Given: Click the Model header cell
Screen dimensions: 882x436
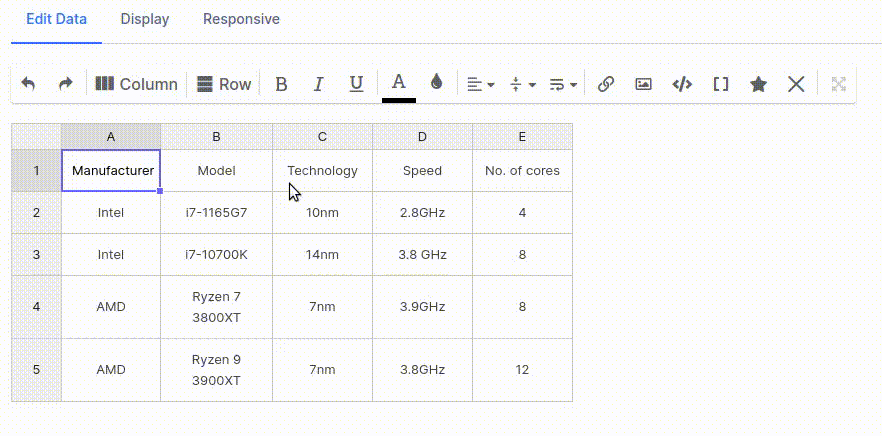Looking at the screenshot, I should [217, 170].
